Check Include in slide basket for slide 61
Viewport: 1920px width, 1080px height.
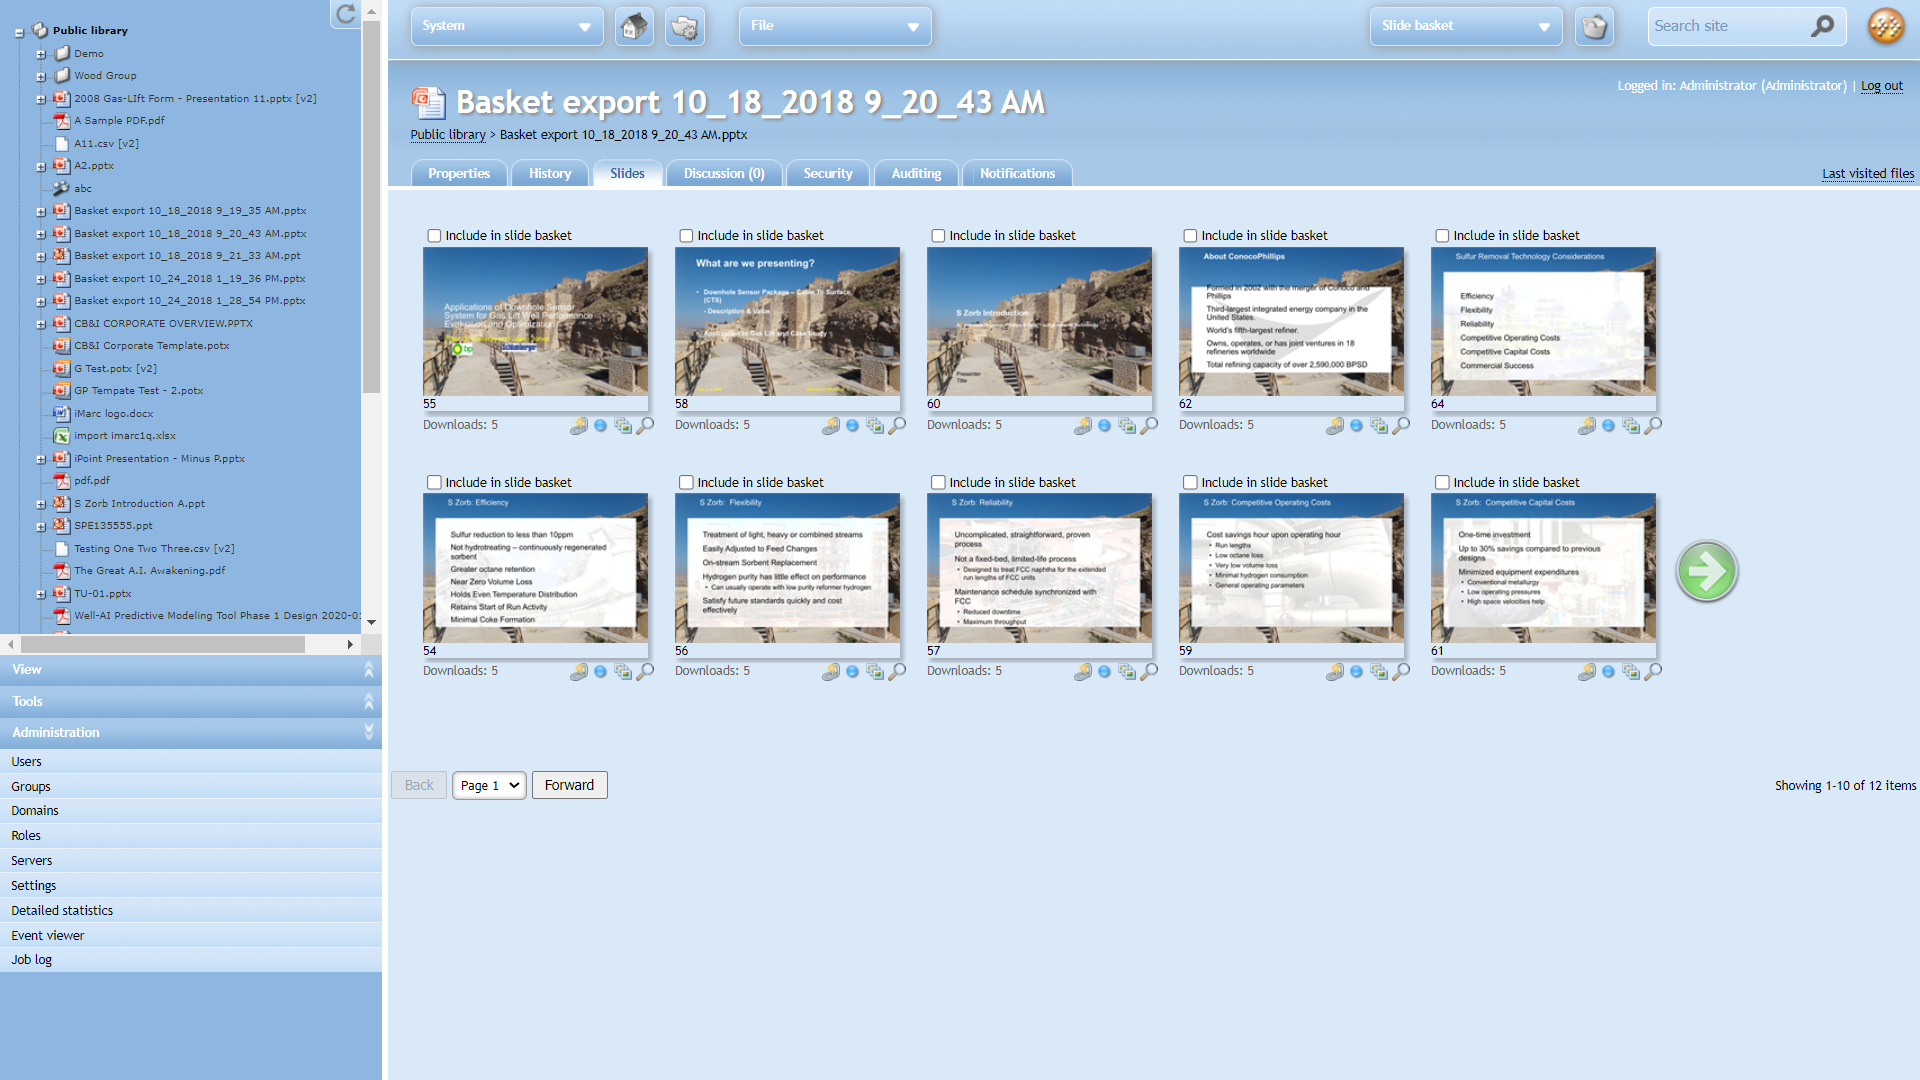point(1442,482)
